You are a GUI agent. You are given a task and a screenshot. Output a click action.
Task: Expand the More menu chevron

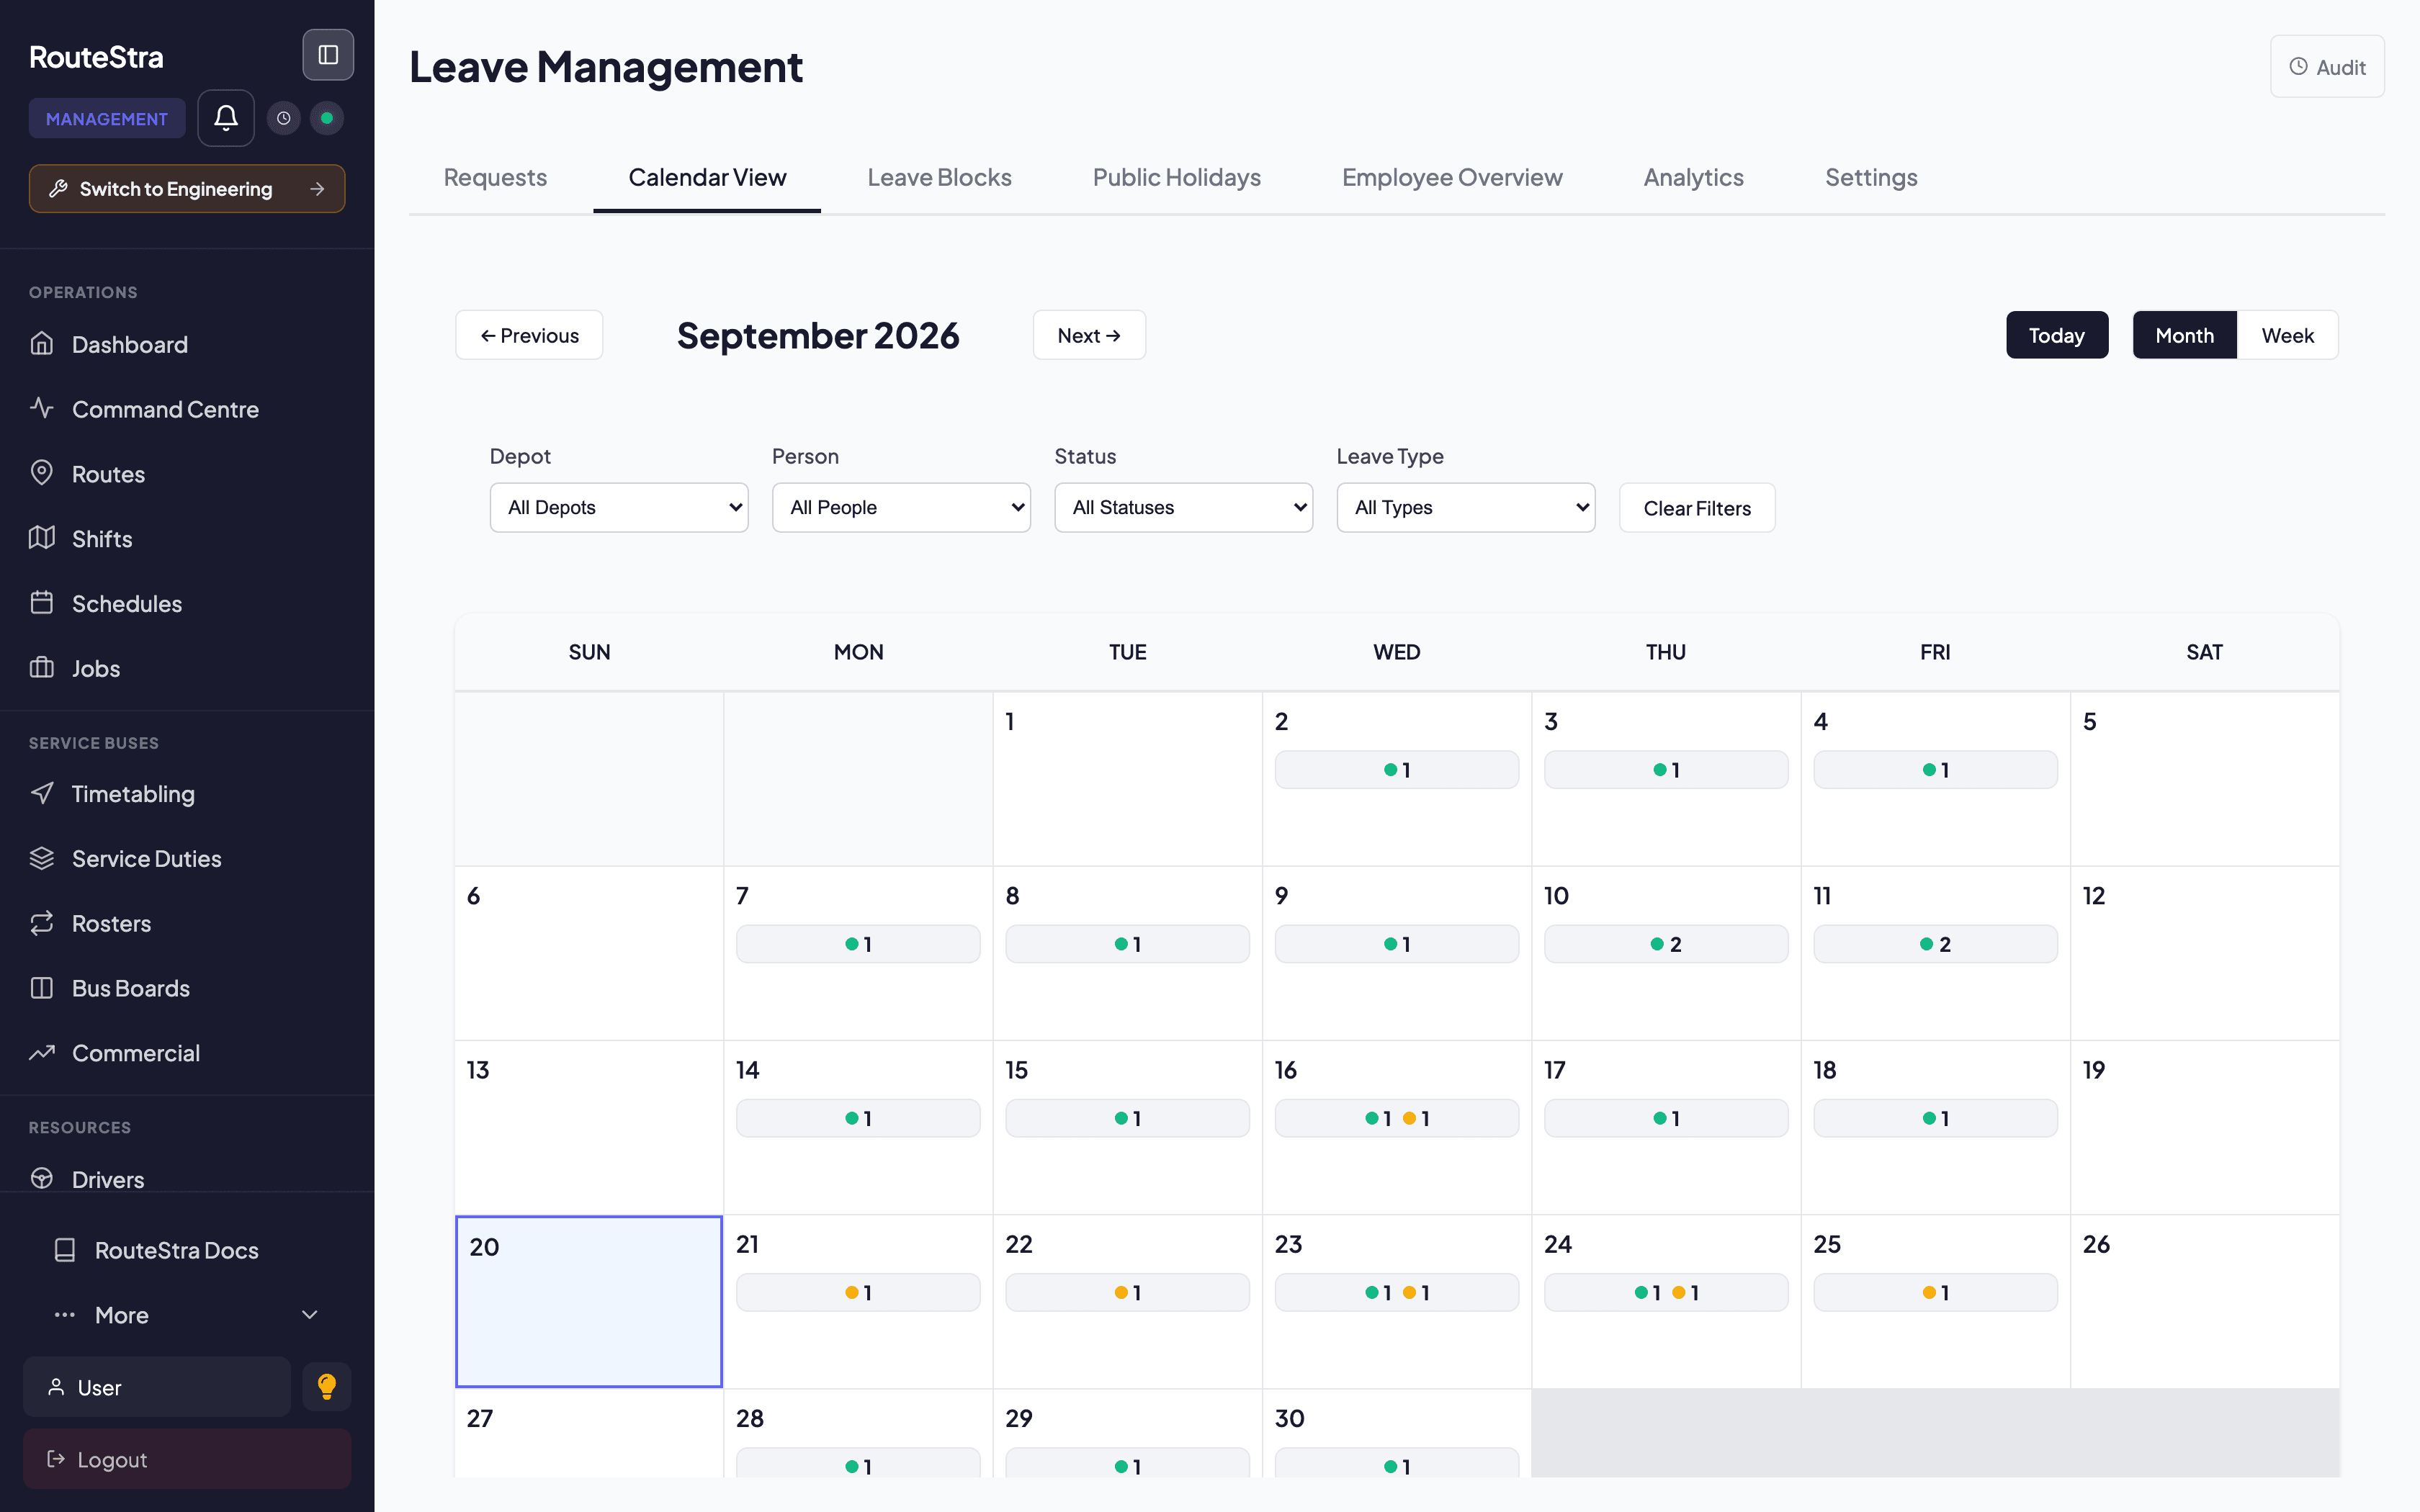pyautogui.click(x=310, y=1315)
